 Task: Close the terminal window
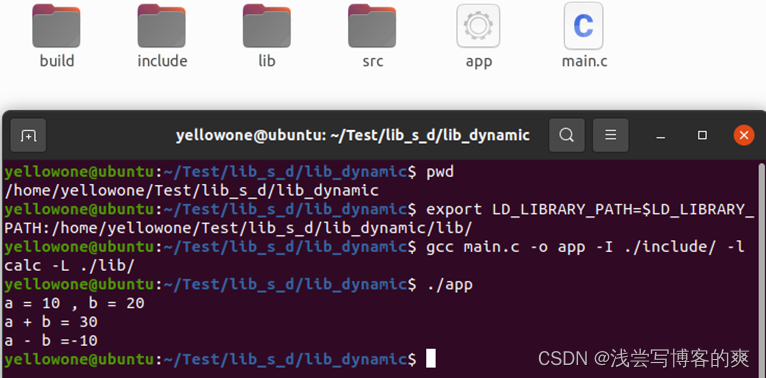click(744, 135)
